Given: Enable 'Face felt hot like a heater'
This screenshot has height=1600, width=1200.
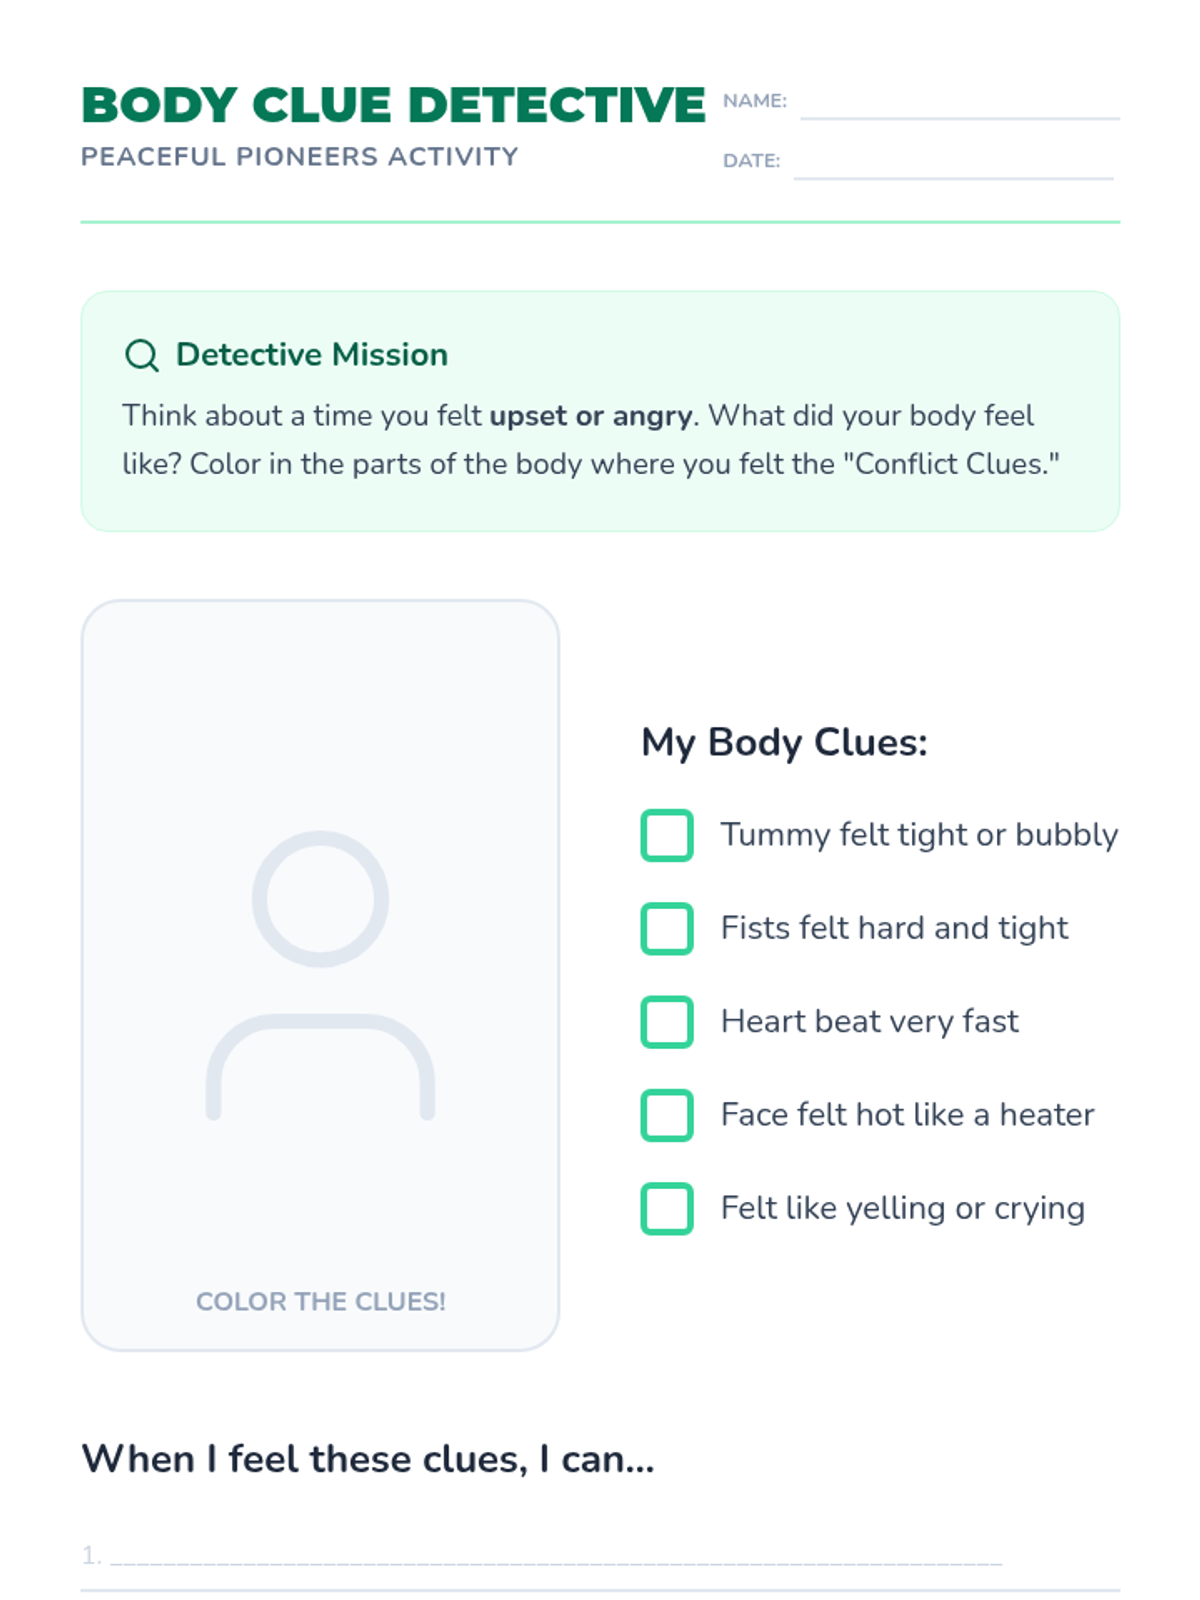Looking at the screenshot, I should (667, 1115).
